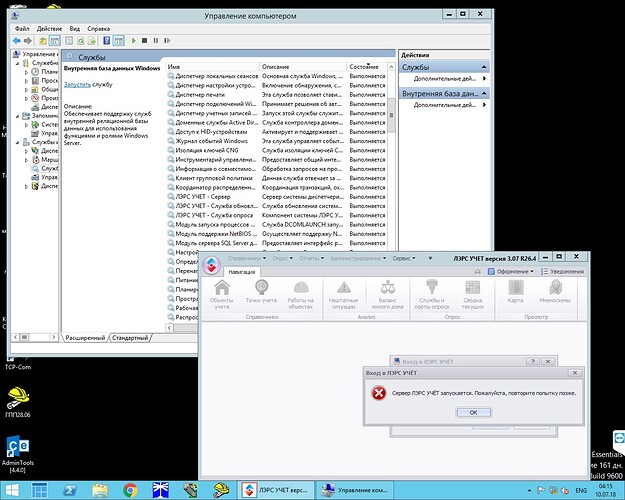Screen dimensions: 625x500
Task: Click the services list horizontal scroll-left arrow
Action: click(169, 327)
